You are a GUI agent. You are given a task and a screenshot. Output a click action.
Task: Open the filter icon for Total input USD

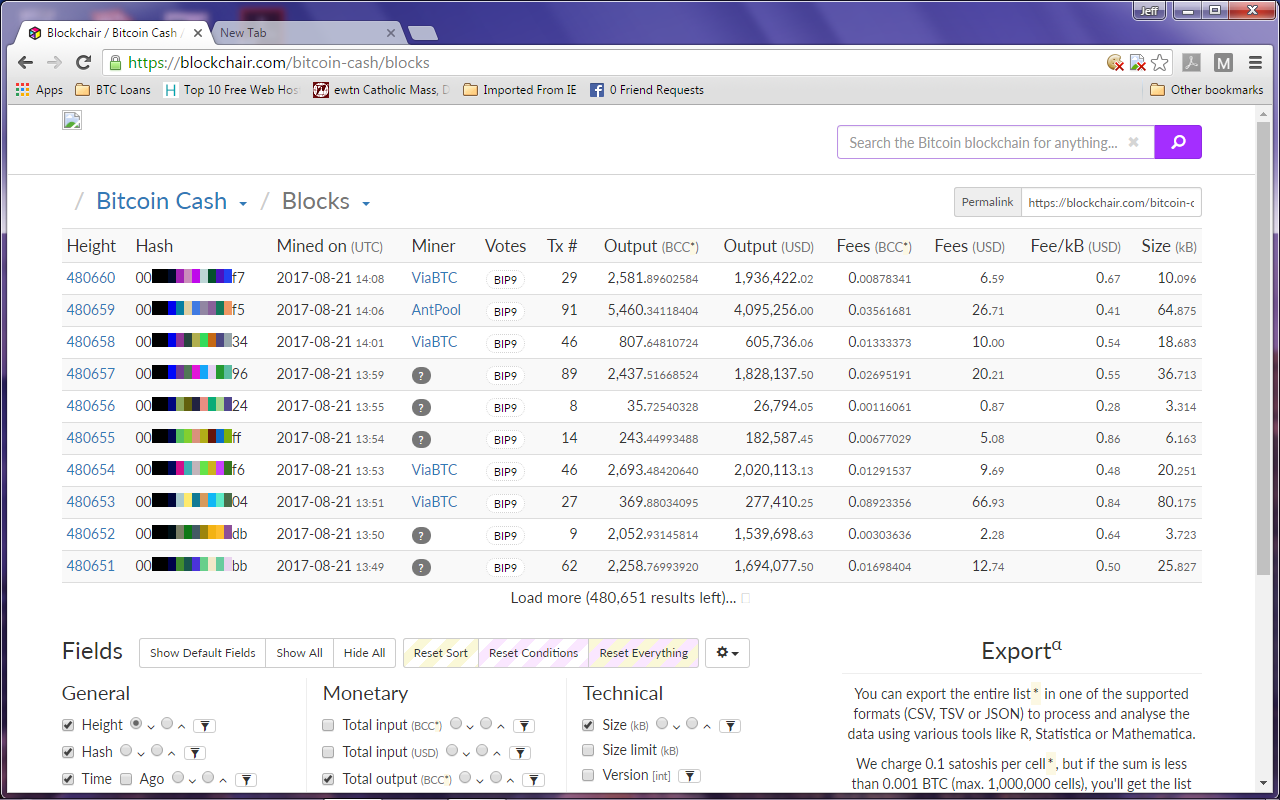521,753
